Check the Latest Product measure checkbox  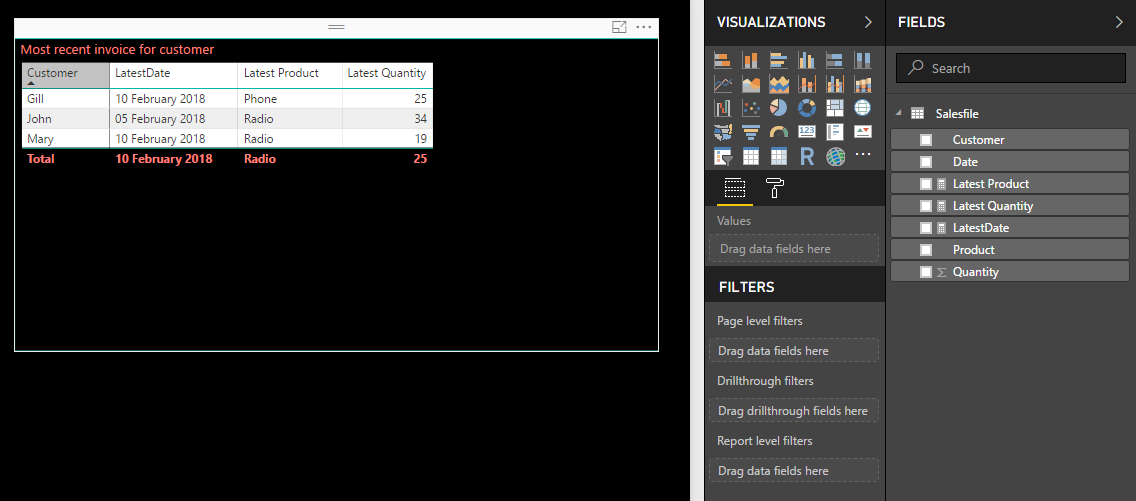coord(926,184)
